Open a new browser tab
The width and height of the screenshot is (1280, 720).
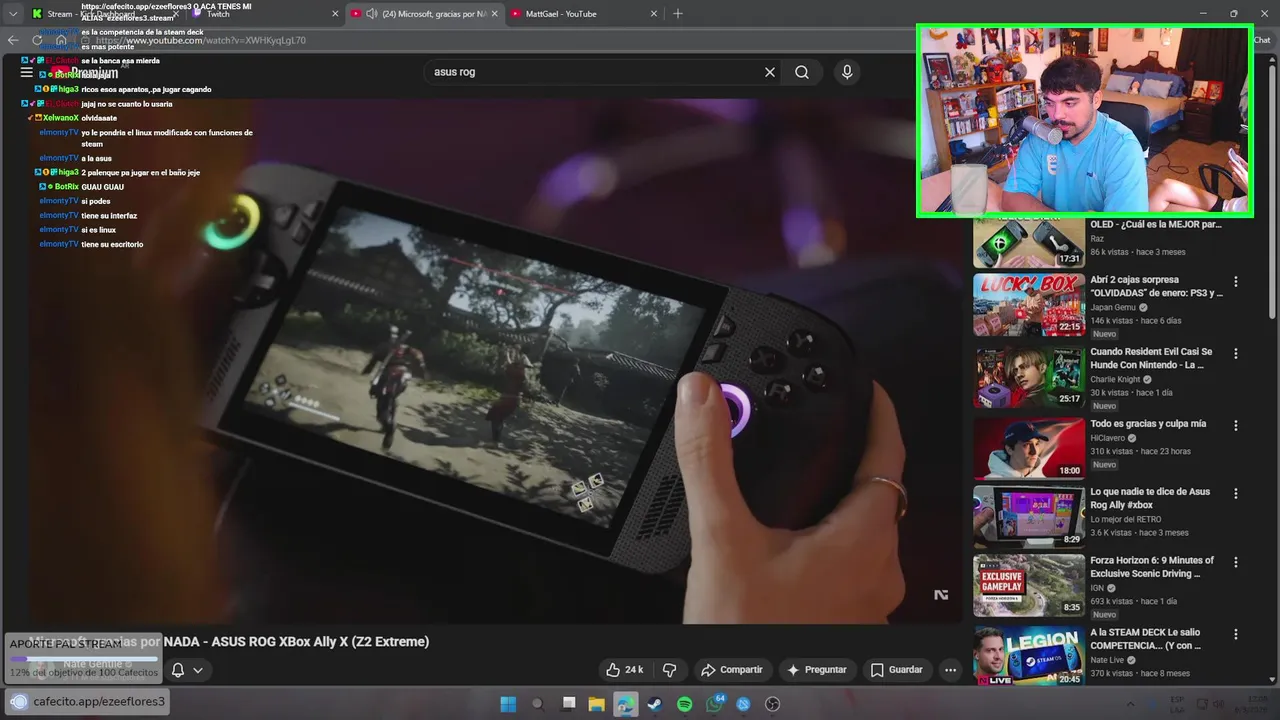[678, 14]
